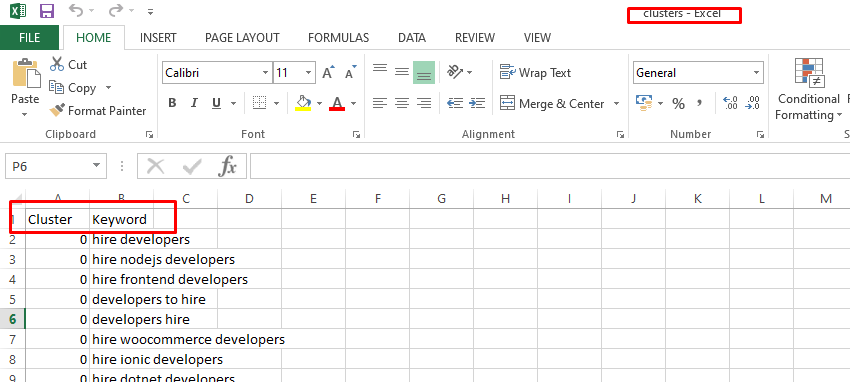Click the Orientation text rotation icon
This screenshot has height=382, width=850.
454,72
